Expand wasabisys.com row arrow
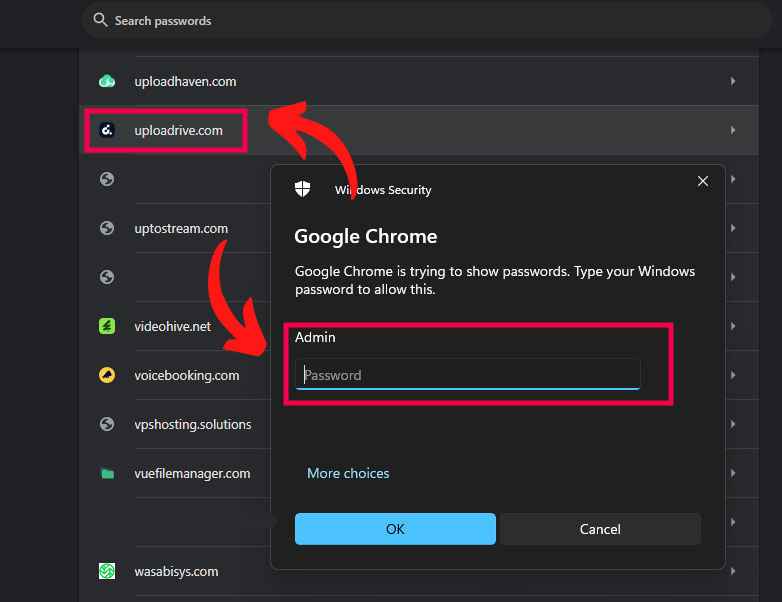This screenshot has width=782, height=602. pyautogui.click(x=733, y=571)
